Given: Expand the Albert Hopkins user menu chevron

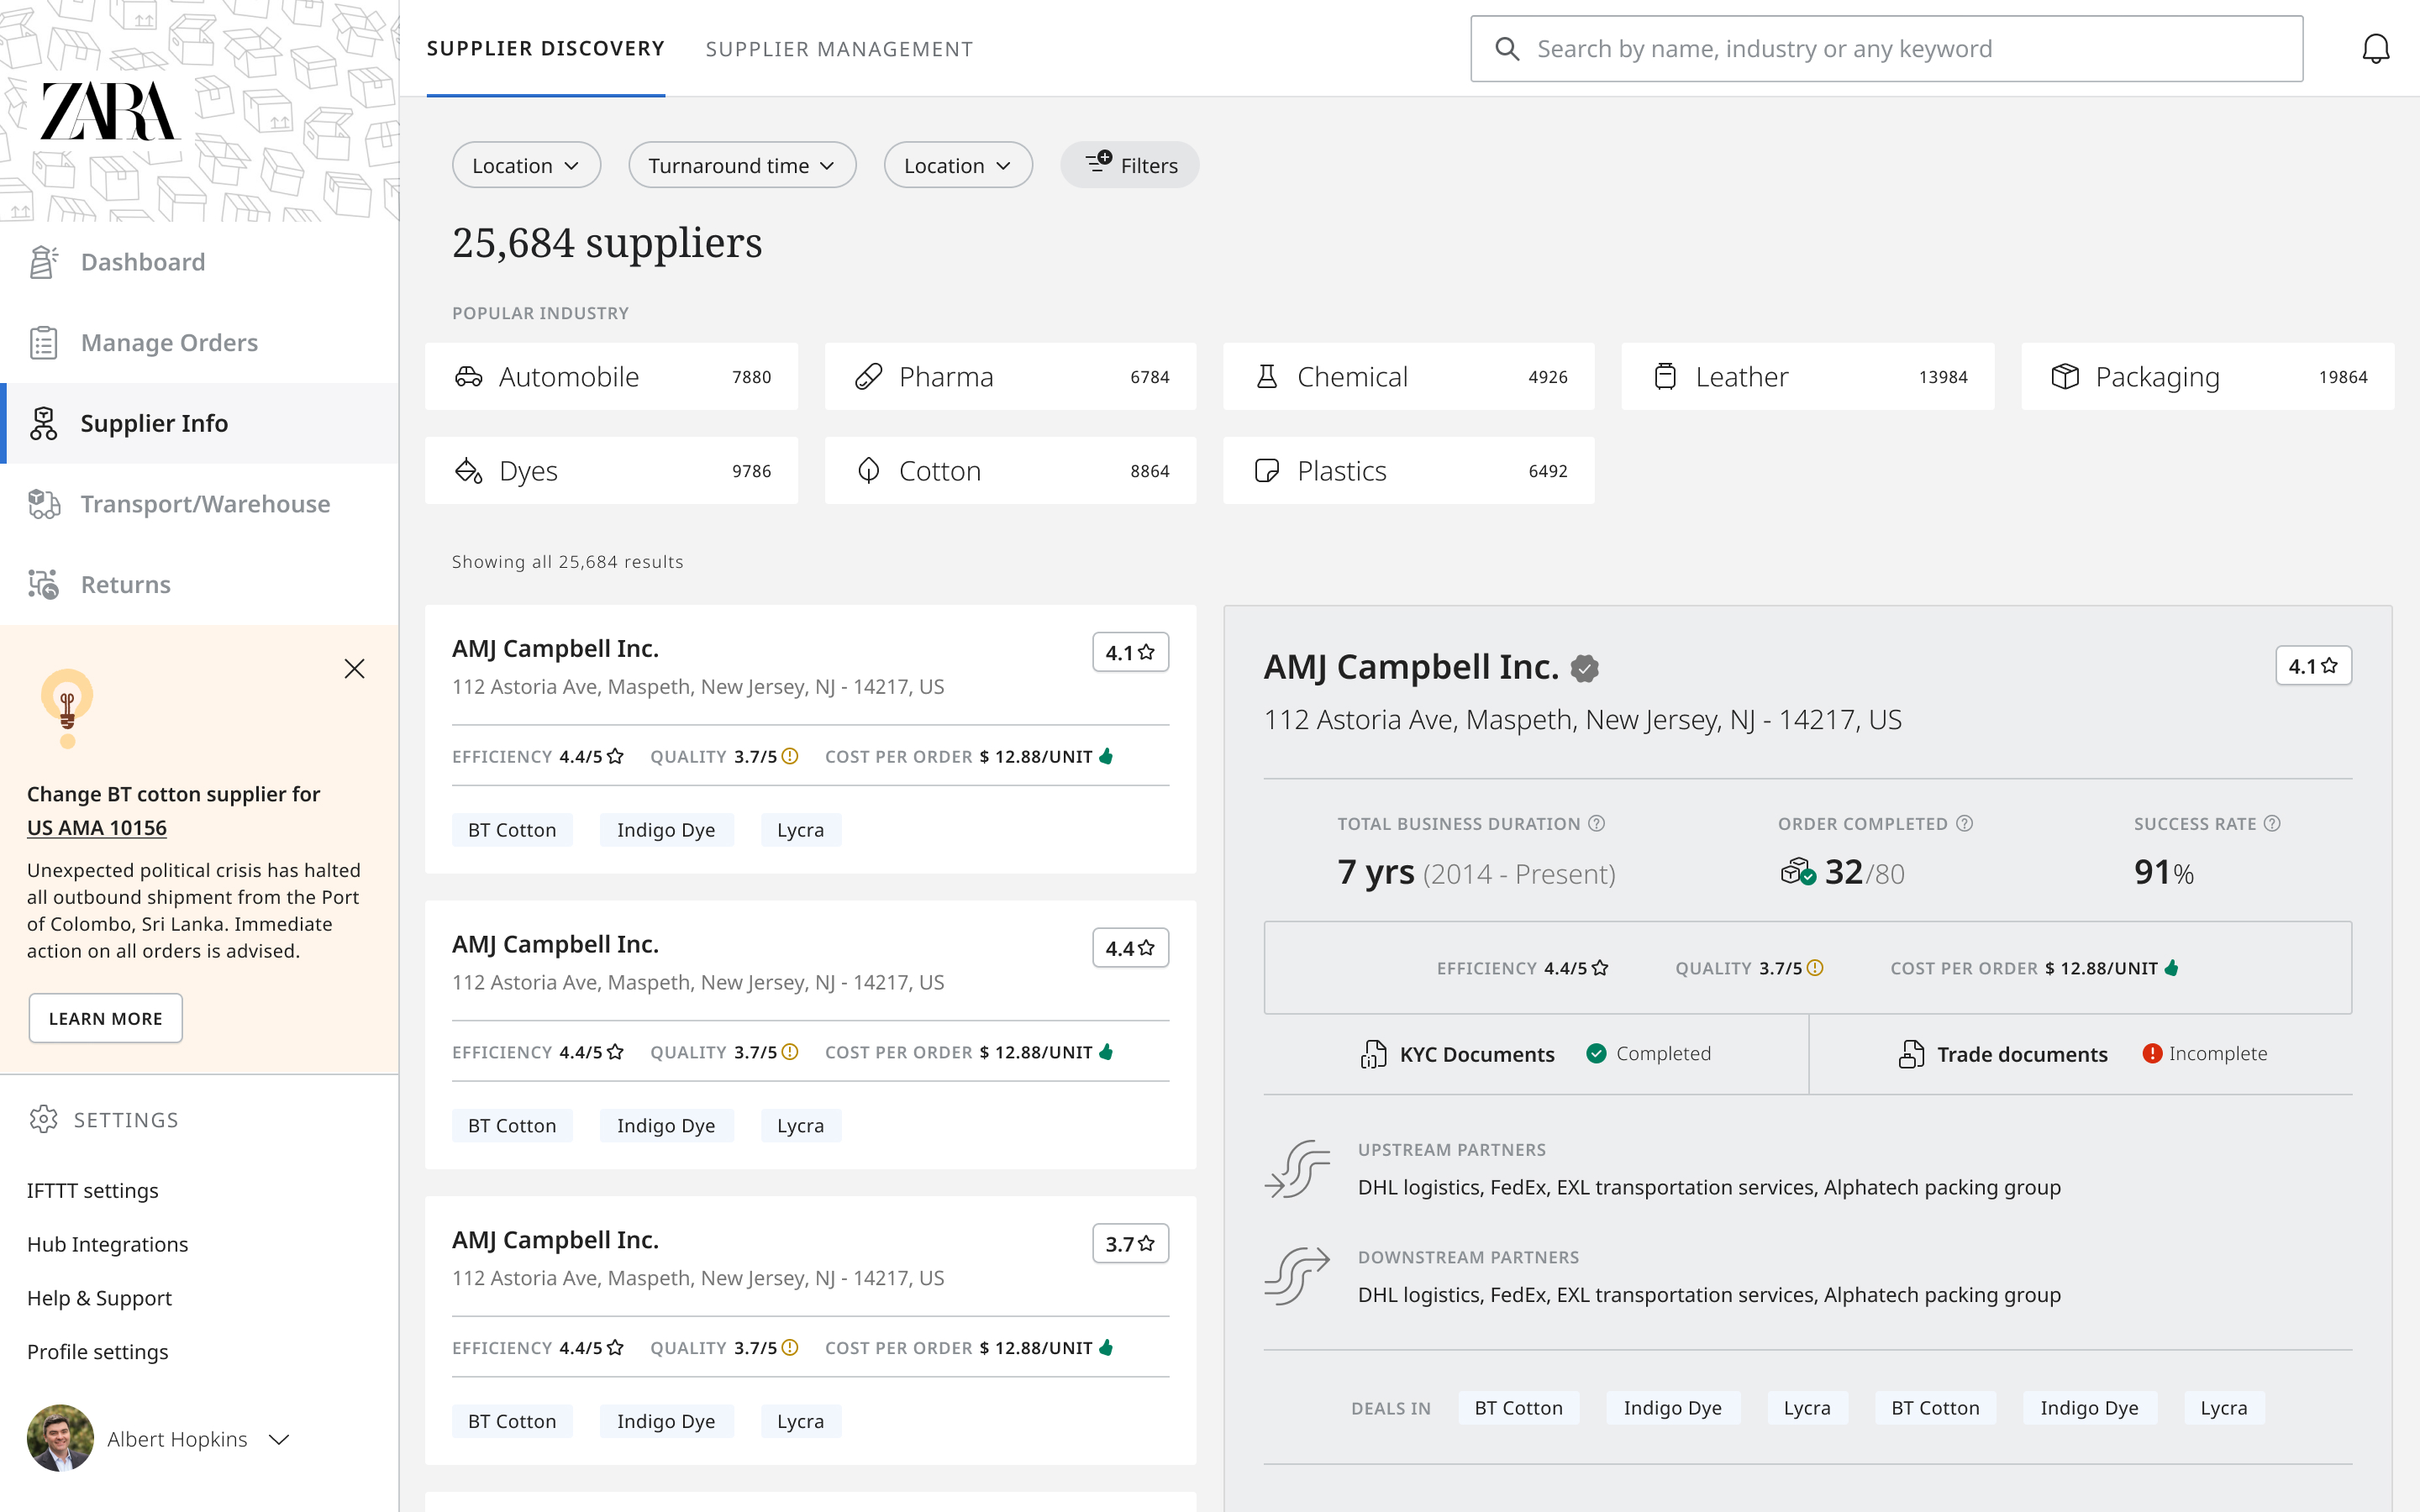Looking at the screenshot, I should [279, 1439].
